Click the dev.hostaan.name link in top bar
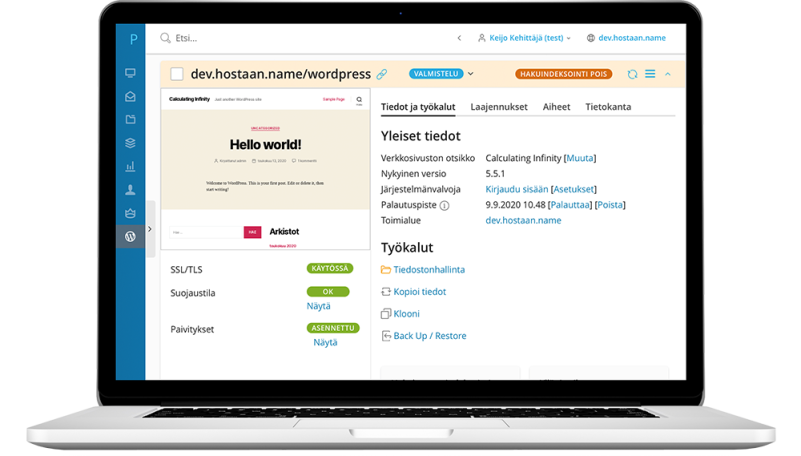 tap(632, 38)
